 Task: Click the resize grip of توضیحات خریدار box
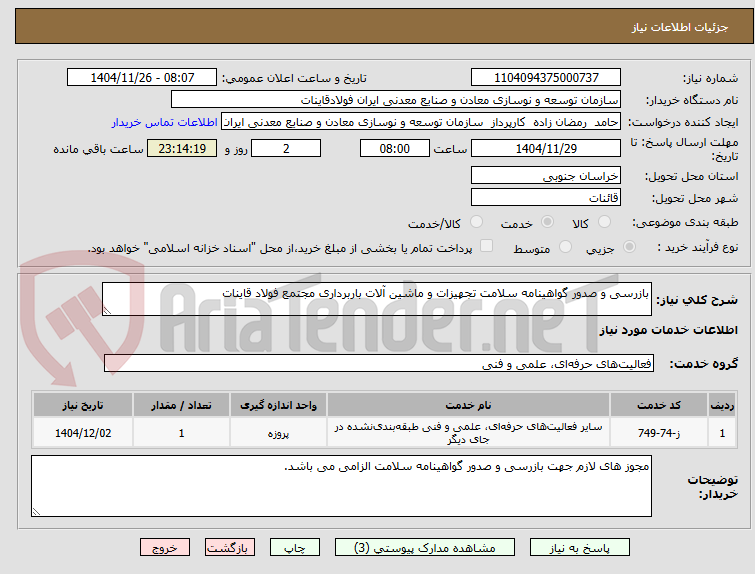point(36,511)
